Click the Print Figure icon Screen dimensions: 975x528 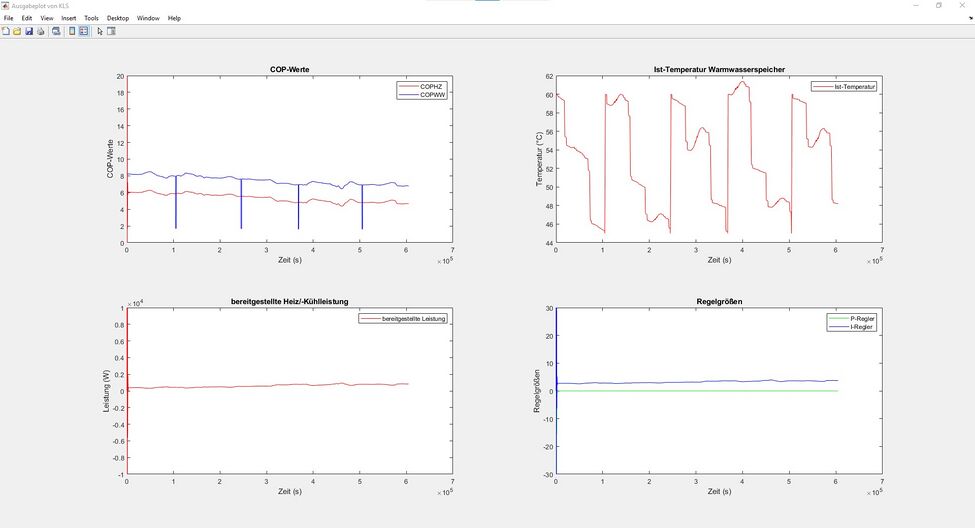41,31
